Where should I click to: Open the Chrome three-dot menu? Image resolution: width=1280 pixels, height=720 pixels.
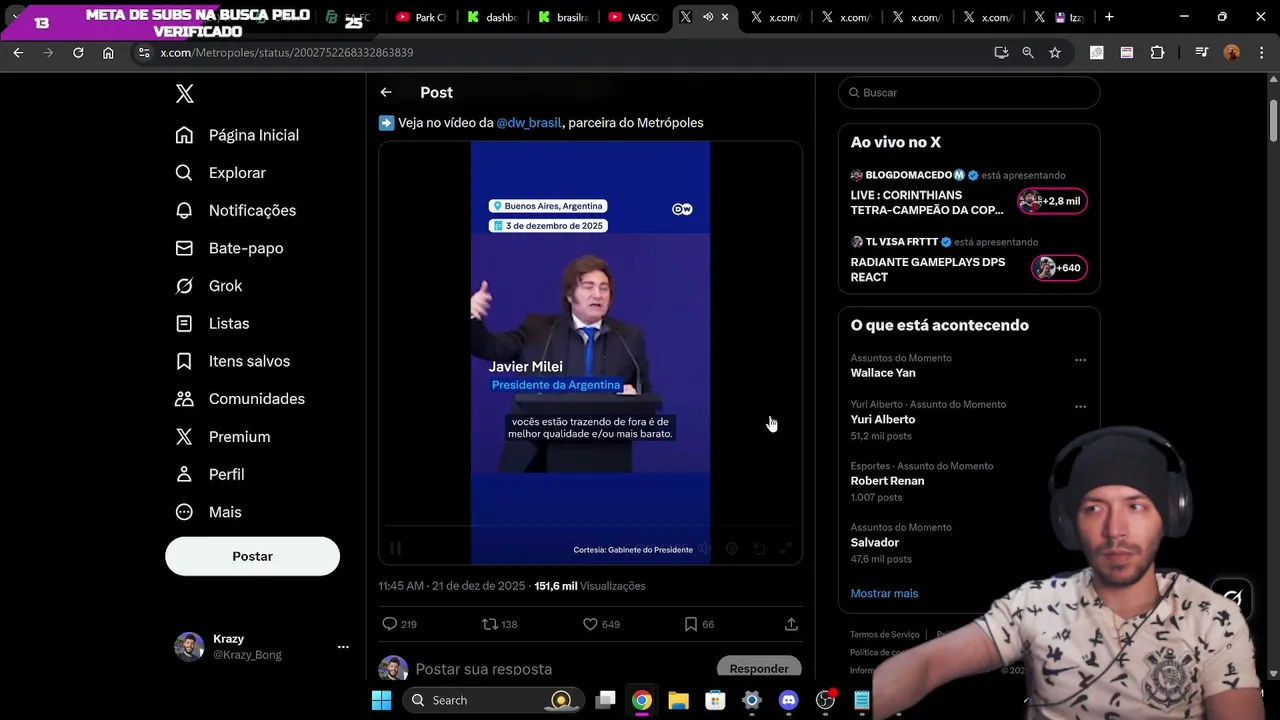click(x=1260, y=53)
